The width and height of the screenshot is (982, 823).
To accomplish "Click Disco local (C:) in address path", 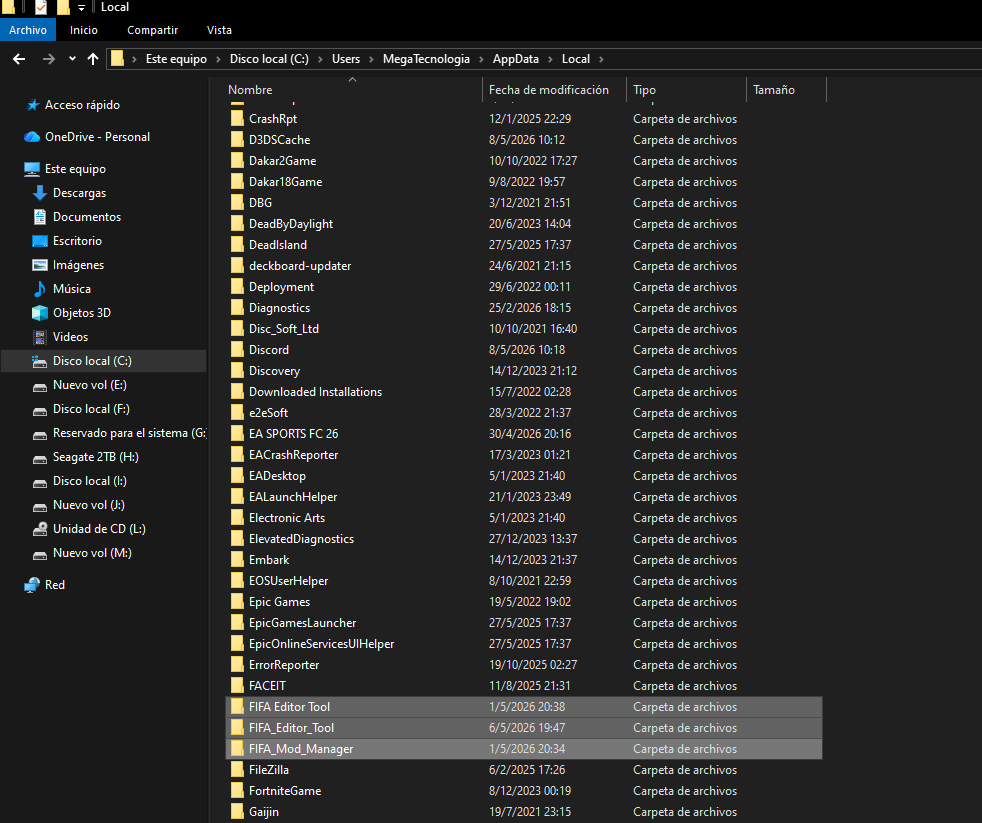I will coord(269,59).
